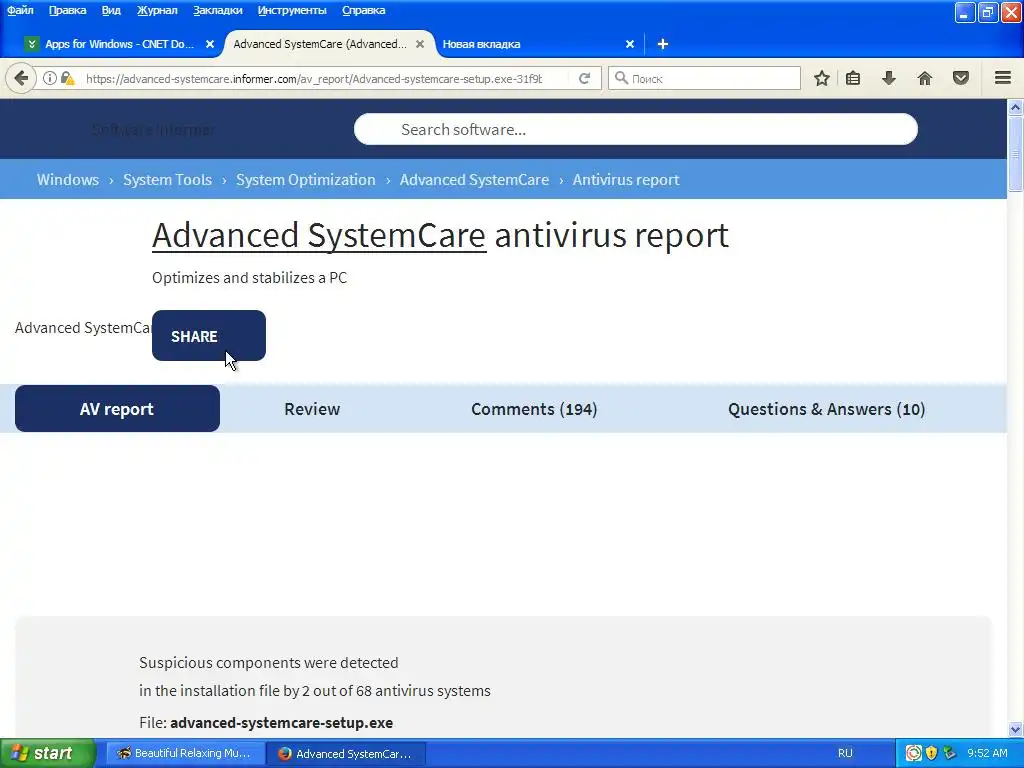Image resolution: width=1024 pixels, height=768 pixels.
Task: Go back with the browser back arrow
Action: [x=21, y=78]
